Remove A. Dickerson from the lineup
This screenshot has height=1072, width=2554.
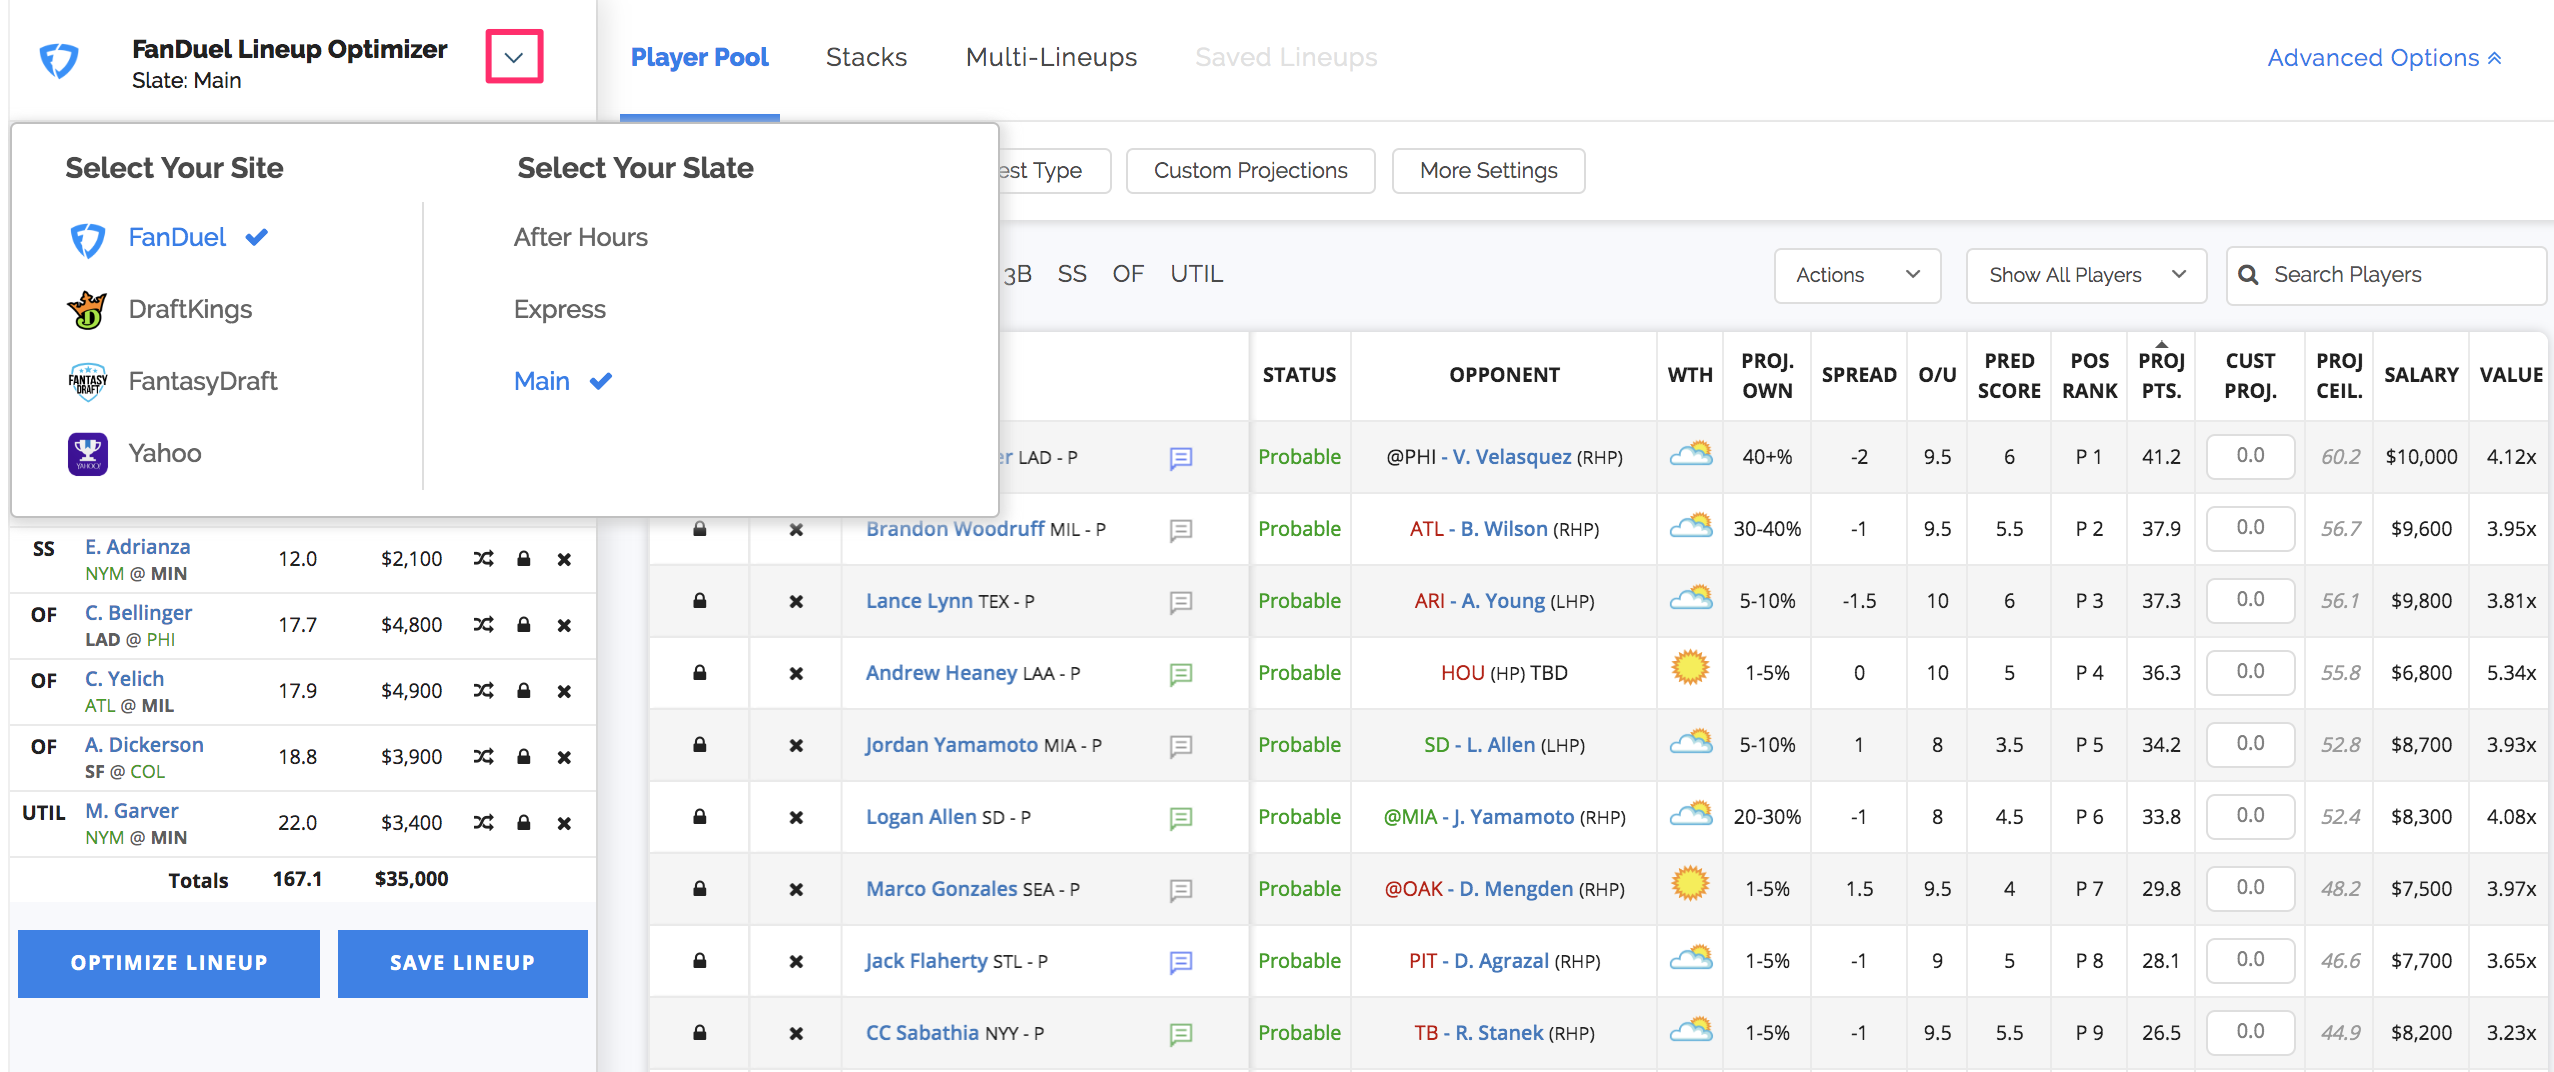click(564, 758)
